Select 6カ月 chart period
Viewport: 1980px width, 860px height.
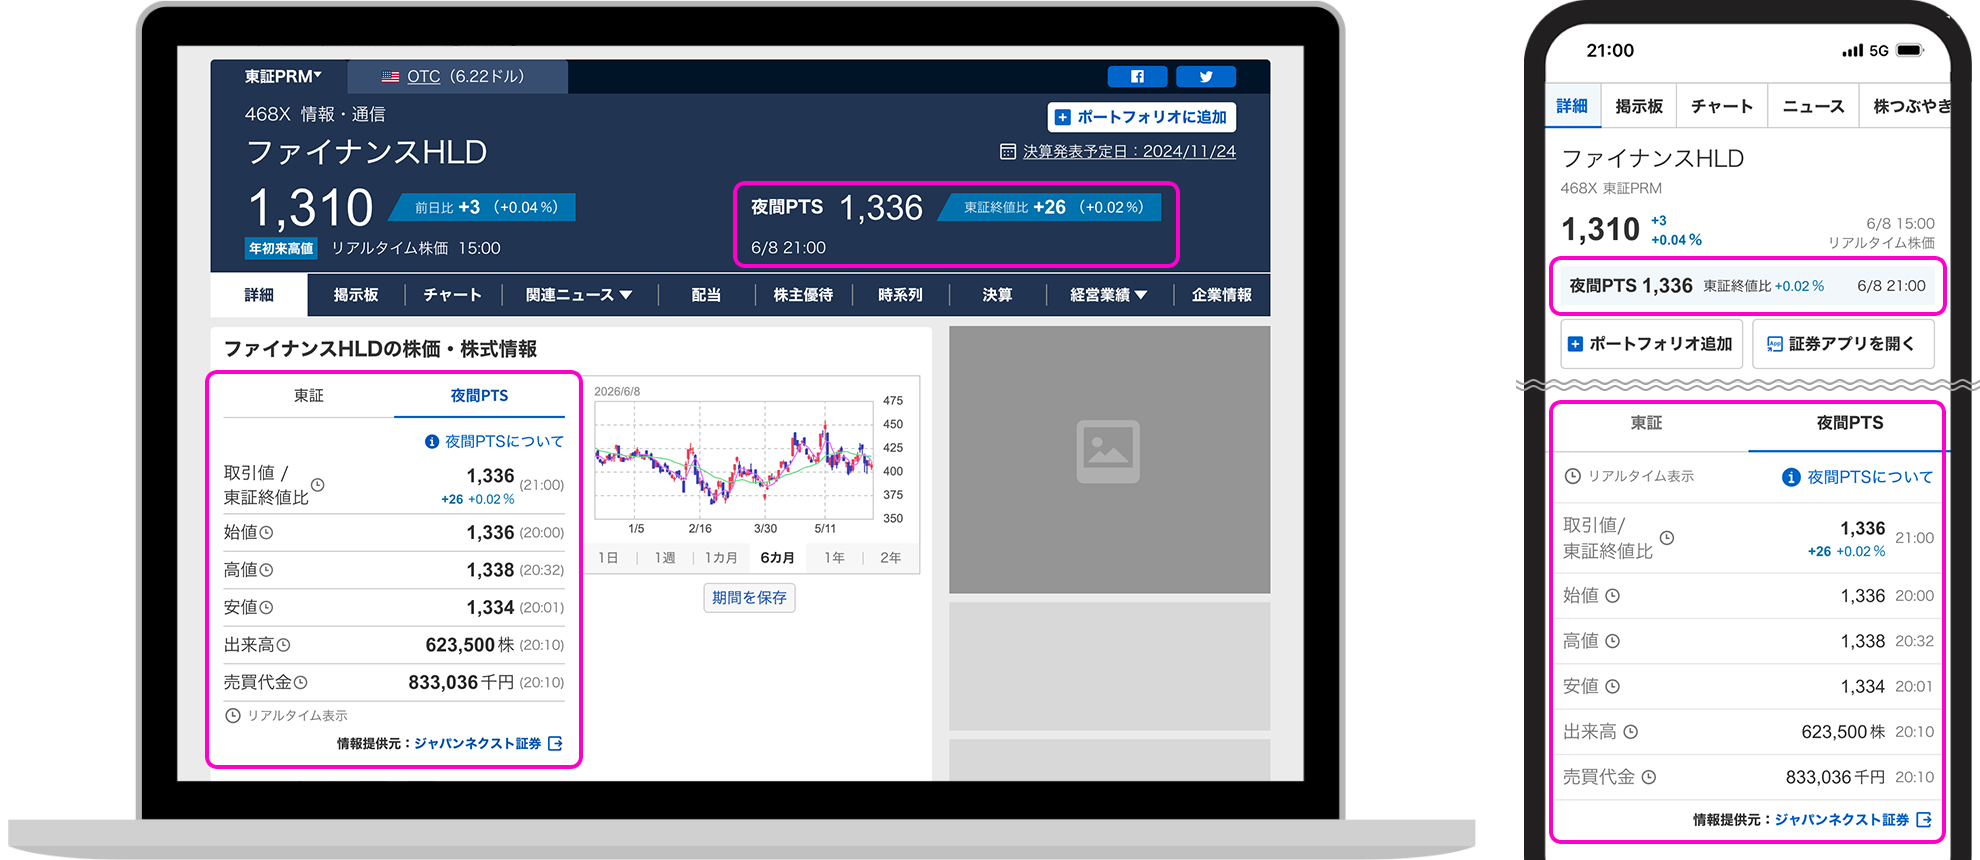point(777,558)
